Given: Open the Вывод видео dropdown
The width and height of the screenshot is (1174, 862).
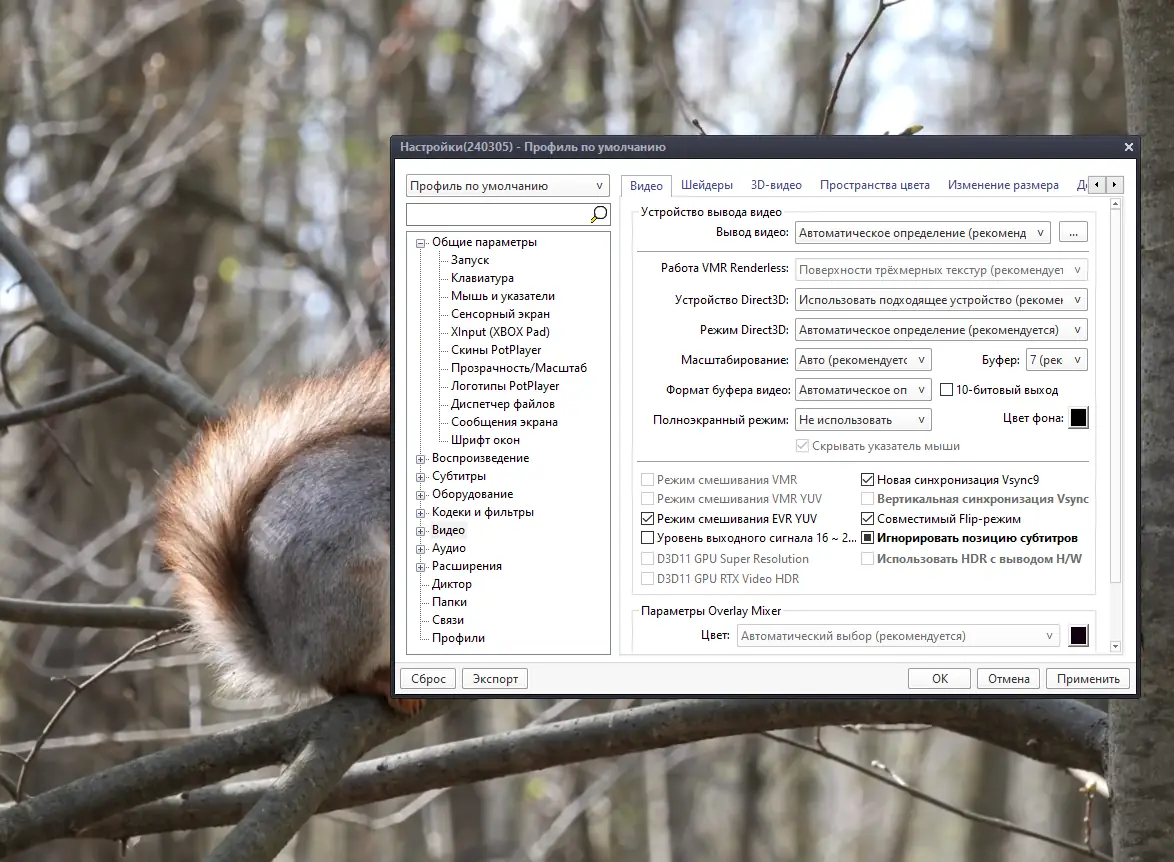Looking at the screenshot, I should (922, 233).
